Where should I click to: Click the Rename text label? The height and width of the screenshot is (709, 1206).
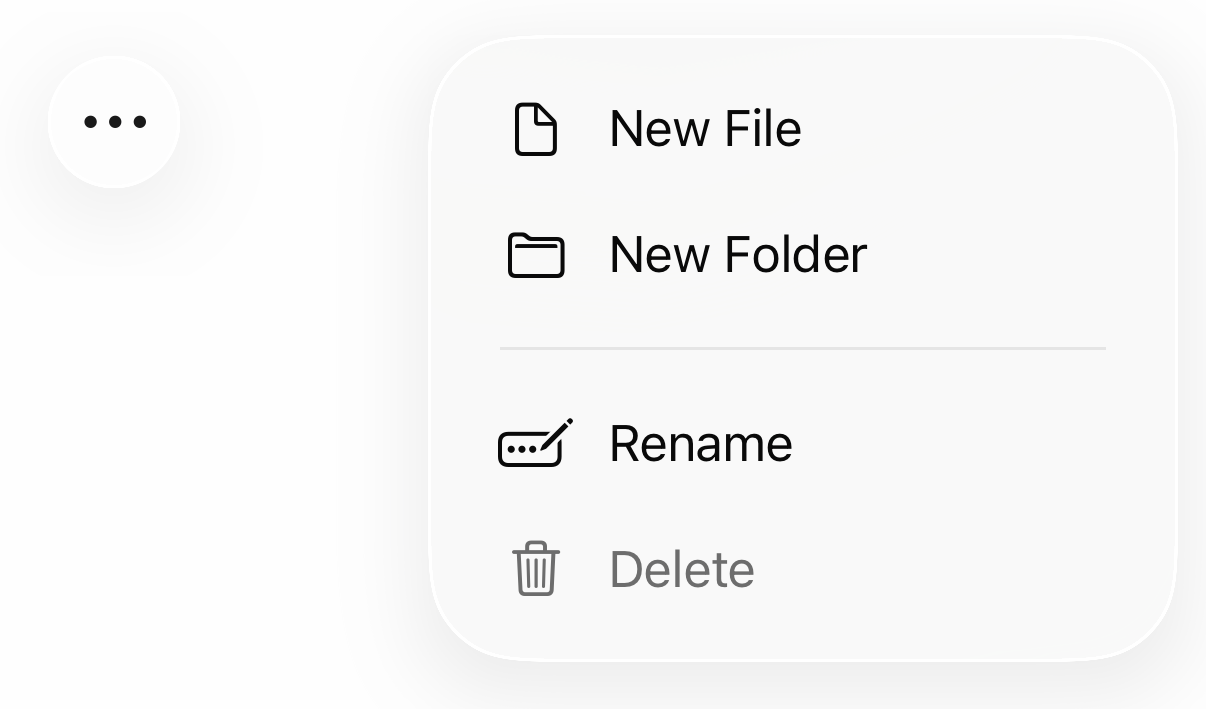pos(700,443)
